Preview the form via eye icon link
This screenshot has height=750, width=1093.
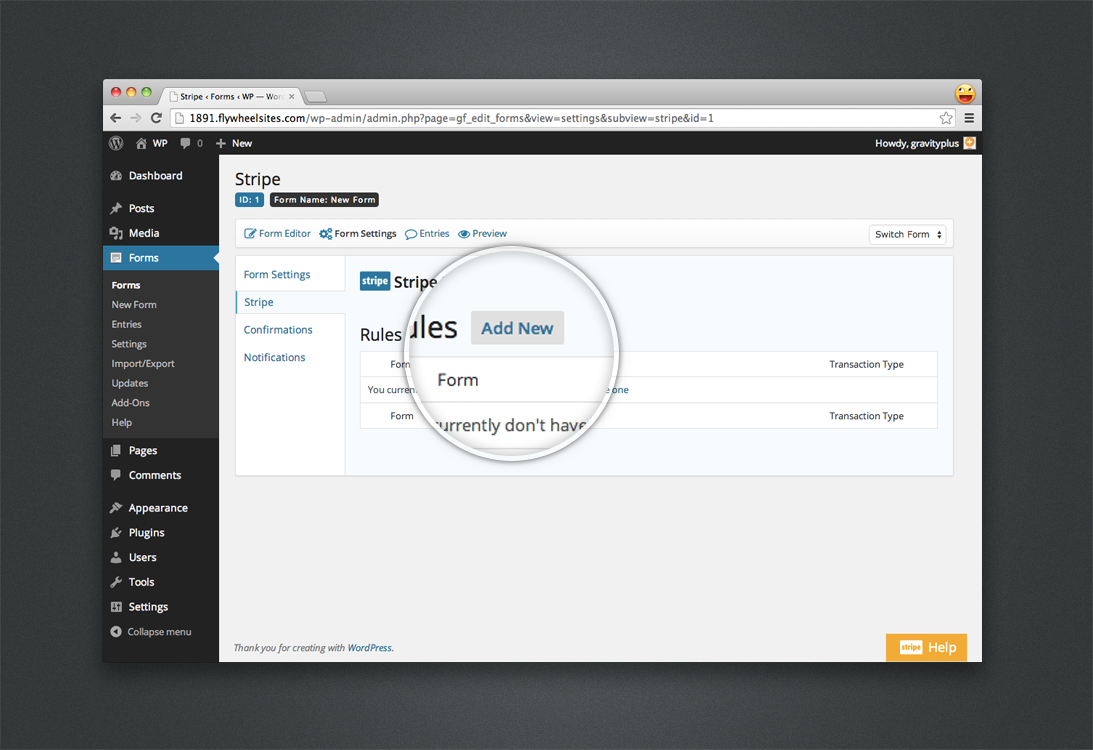pyautogui.click(x=482, y=234)
